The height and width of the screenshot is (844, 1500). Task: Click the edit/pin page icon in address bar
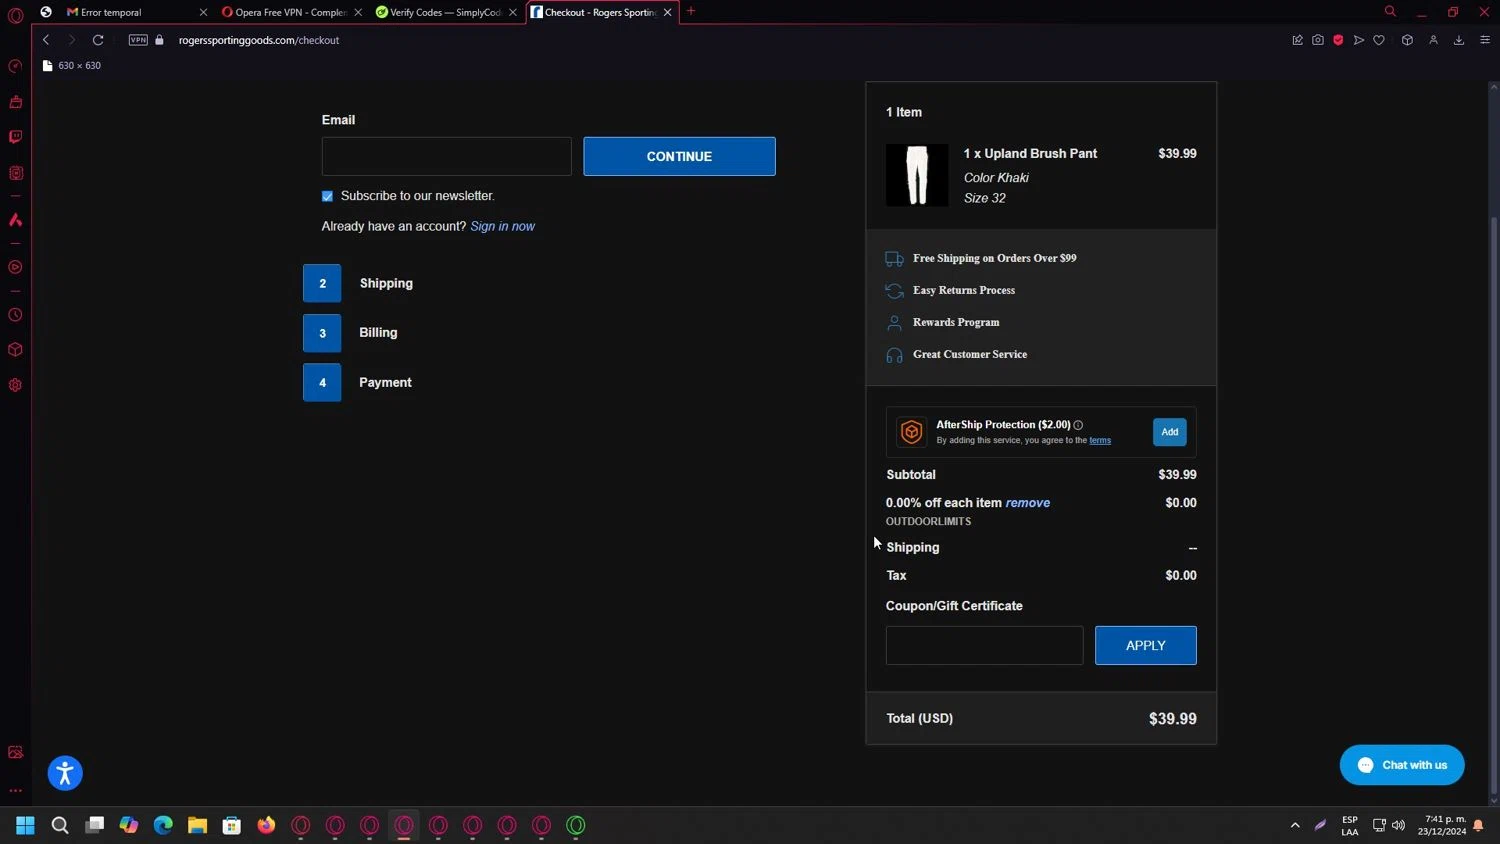coord(1298,40)
